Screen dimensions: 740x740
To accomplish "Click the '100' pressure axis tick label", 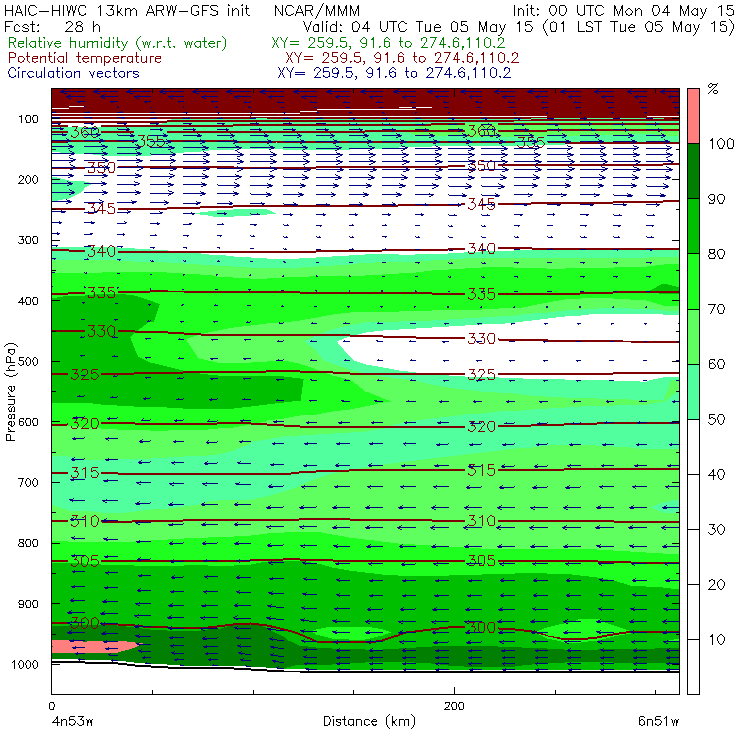I will point(28,119).
